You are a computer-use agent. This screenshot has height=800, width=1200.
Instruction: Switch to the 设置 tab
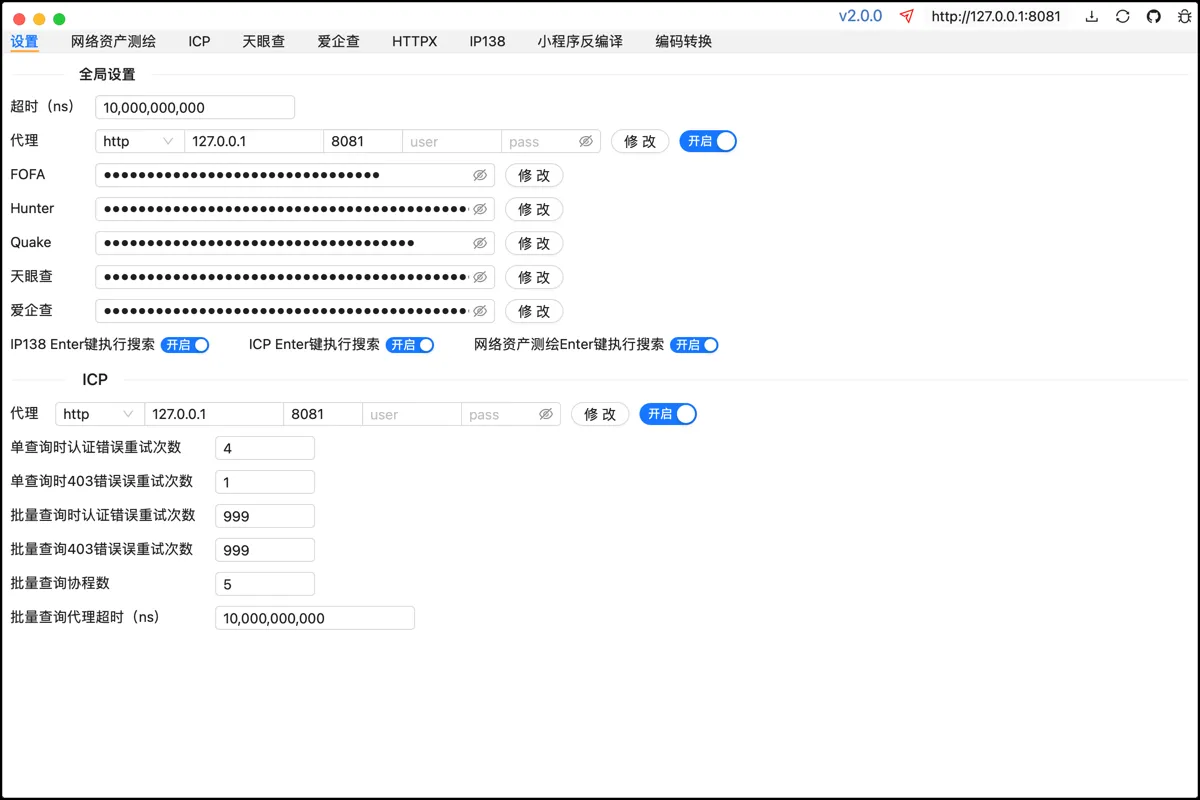pos(24,42)
